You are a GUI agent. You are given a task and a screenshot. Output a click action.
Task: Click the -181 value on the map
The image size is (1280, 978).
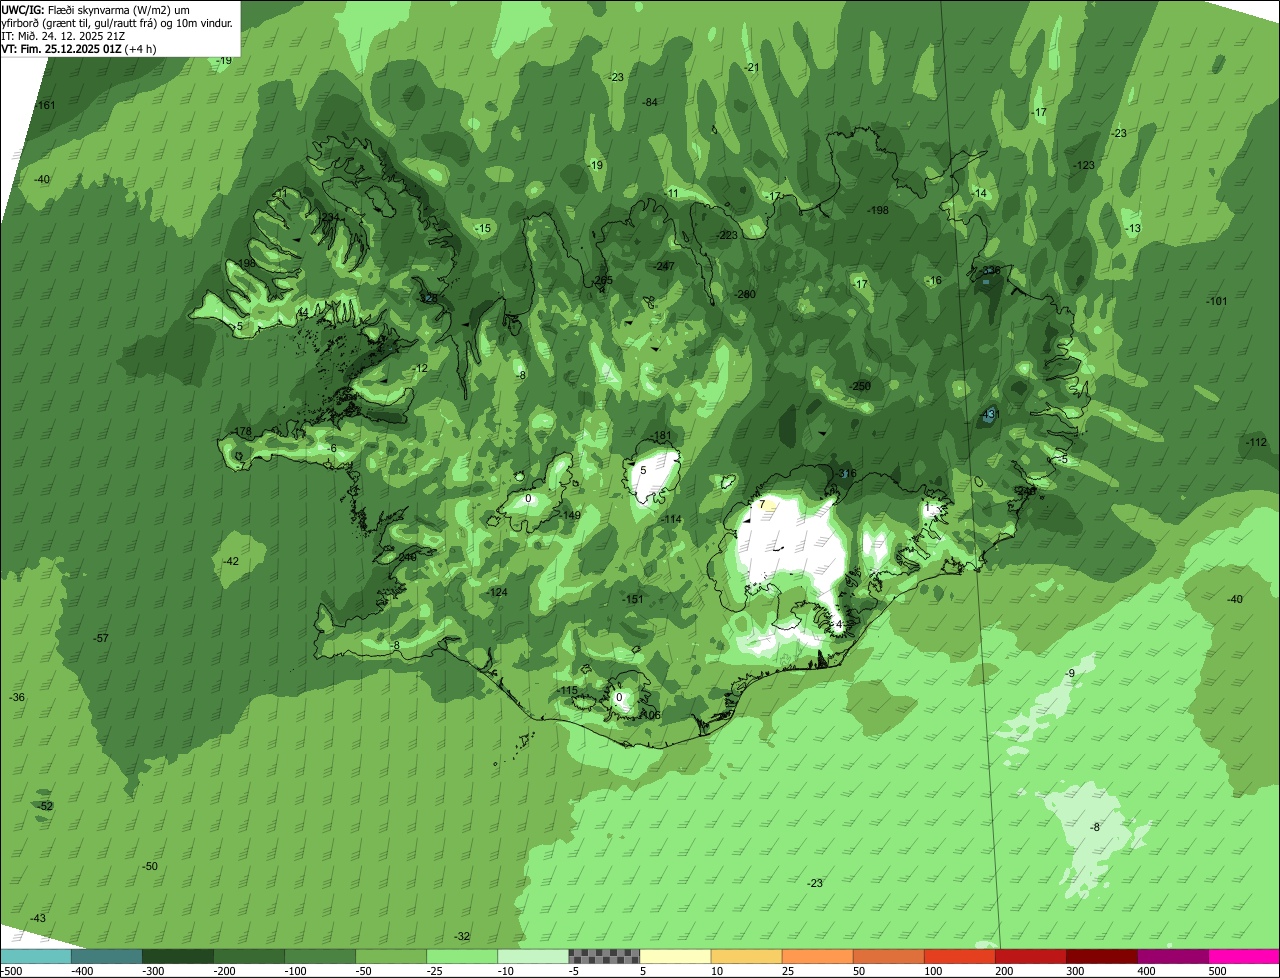point(661,436)
